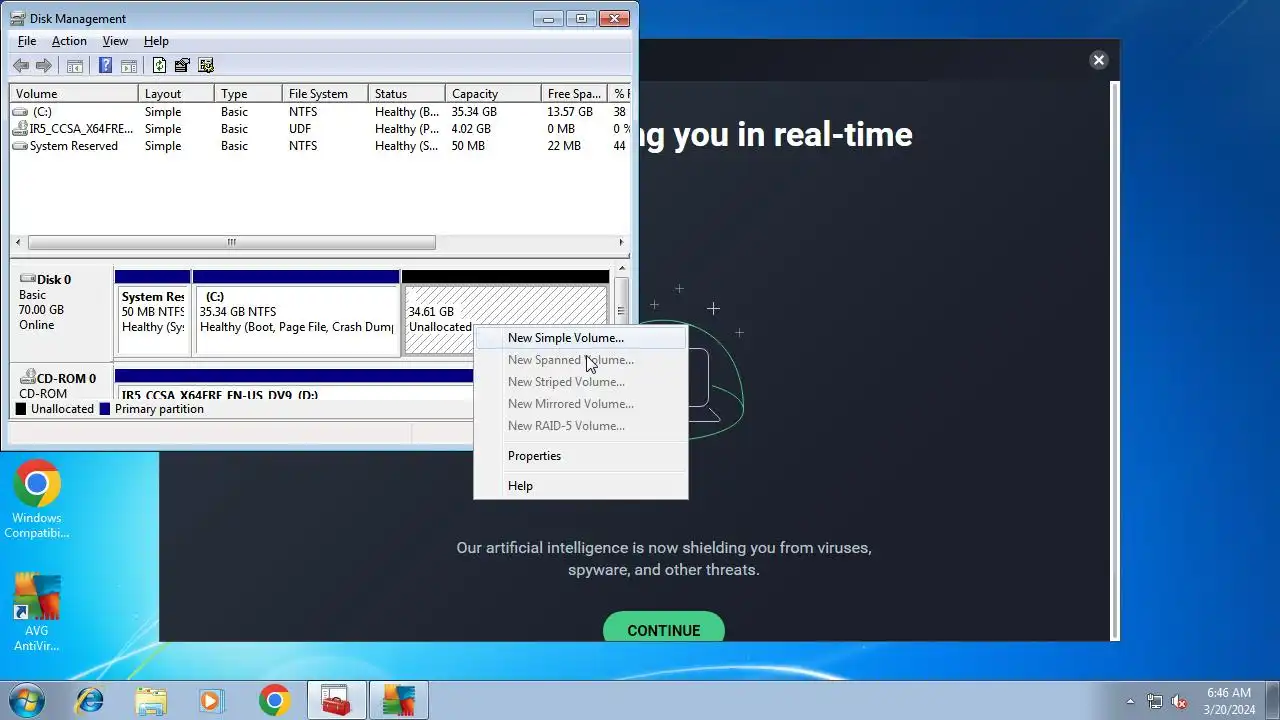Click the AVG AntiVirus desktop shortcut

[37, 612]
